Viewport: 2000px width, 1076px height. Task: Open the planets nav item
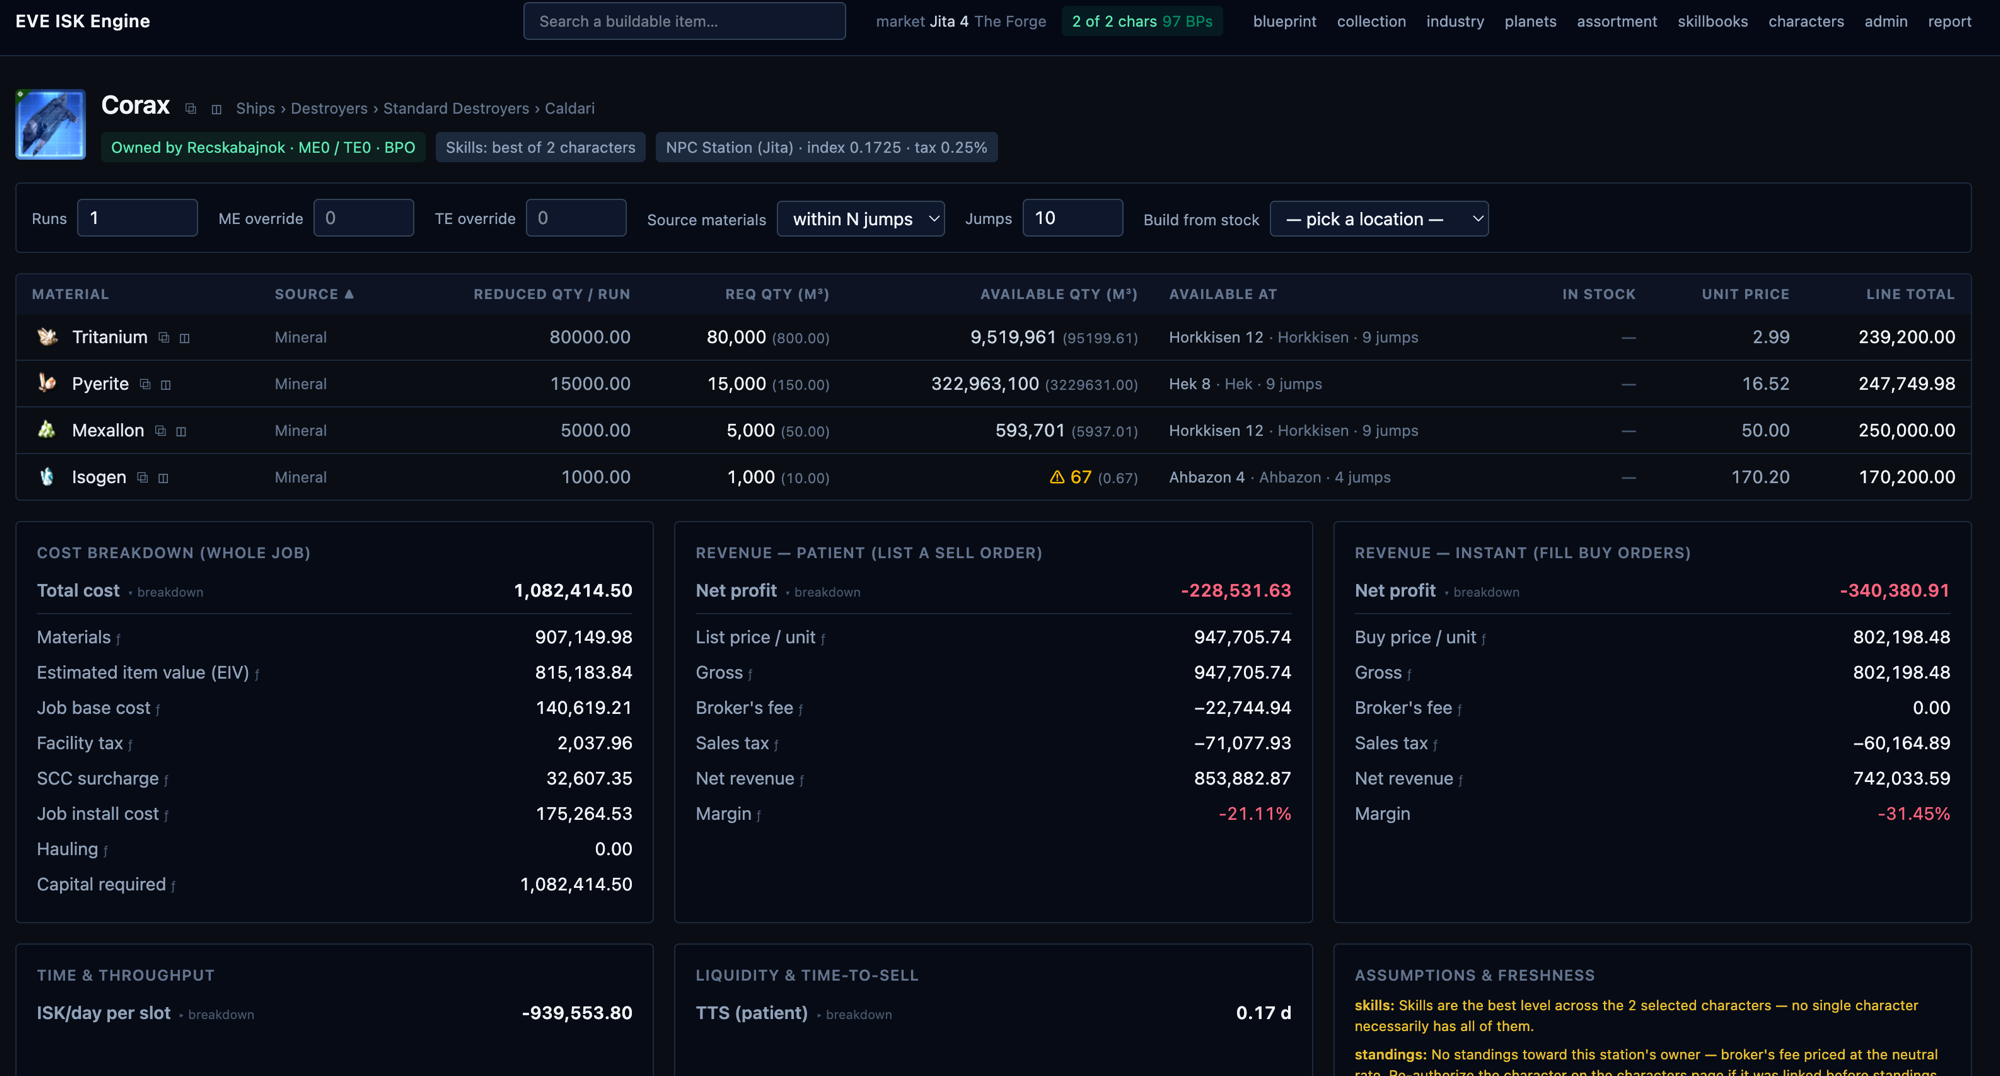pyautogui.click(x=1530, y=21)
